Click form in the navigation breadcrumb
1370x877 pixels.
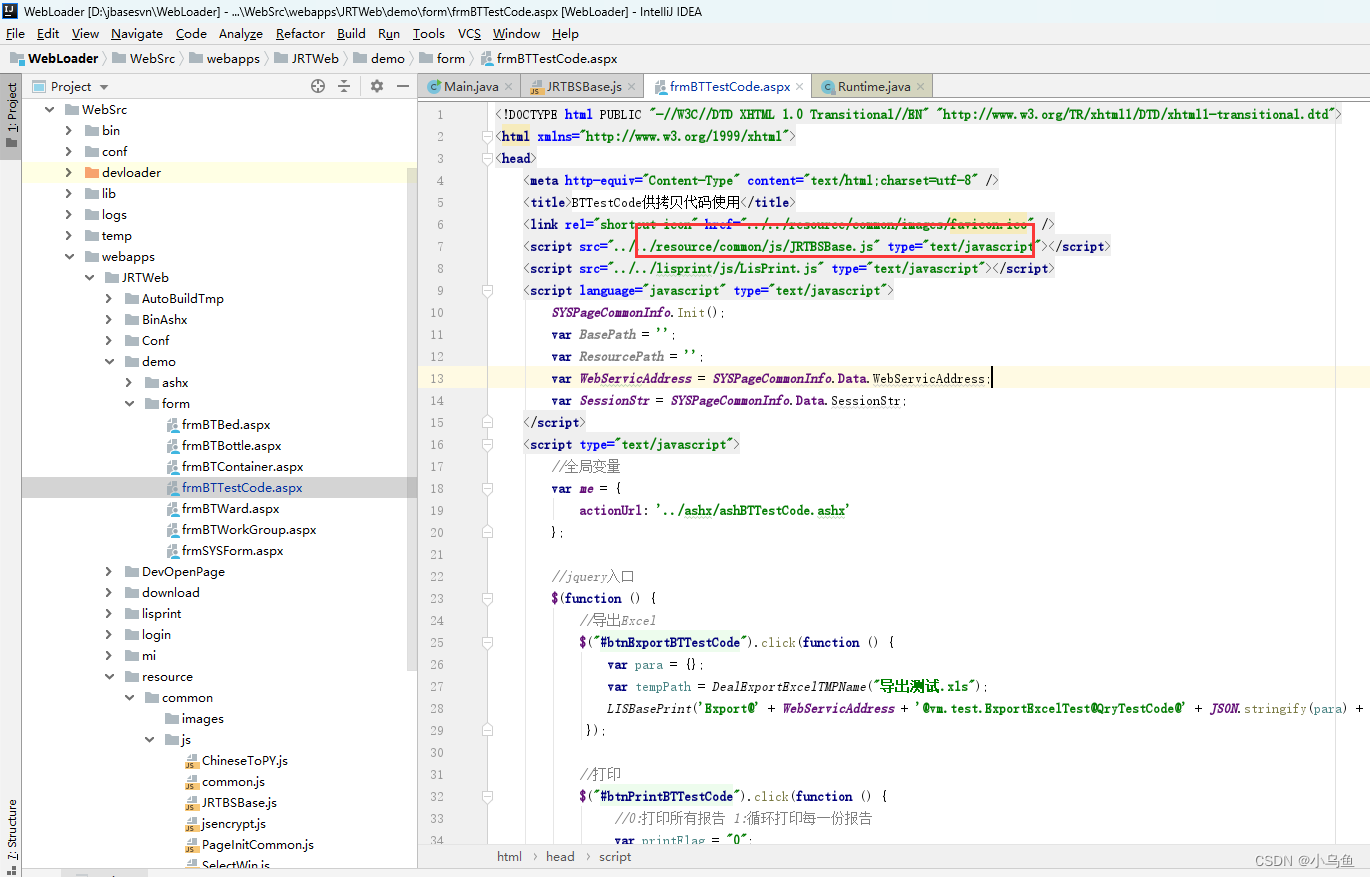(x=451, y=58)
